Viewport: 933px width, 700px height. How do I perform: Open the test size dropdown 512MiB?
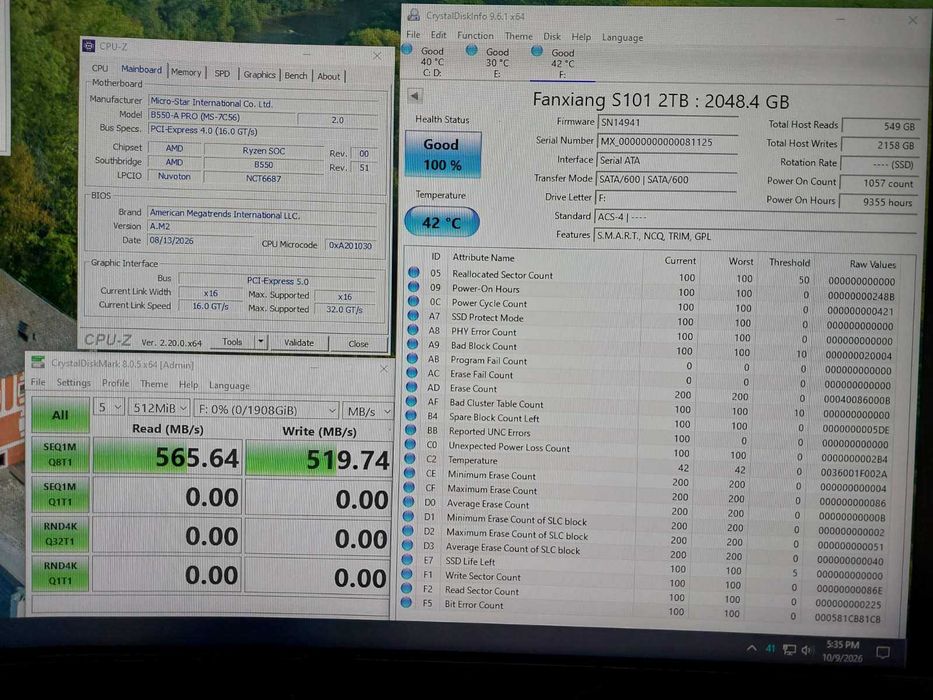coord(159,408)
